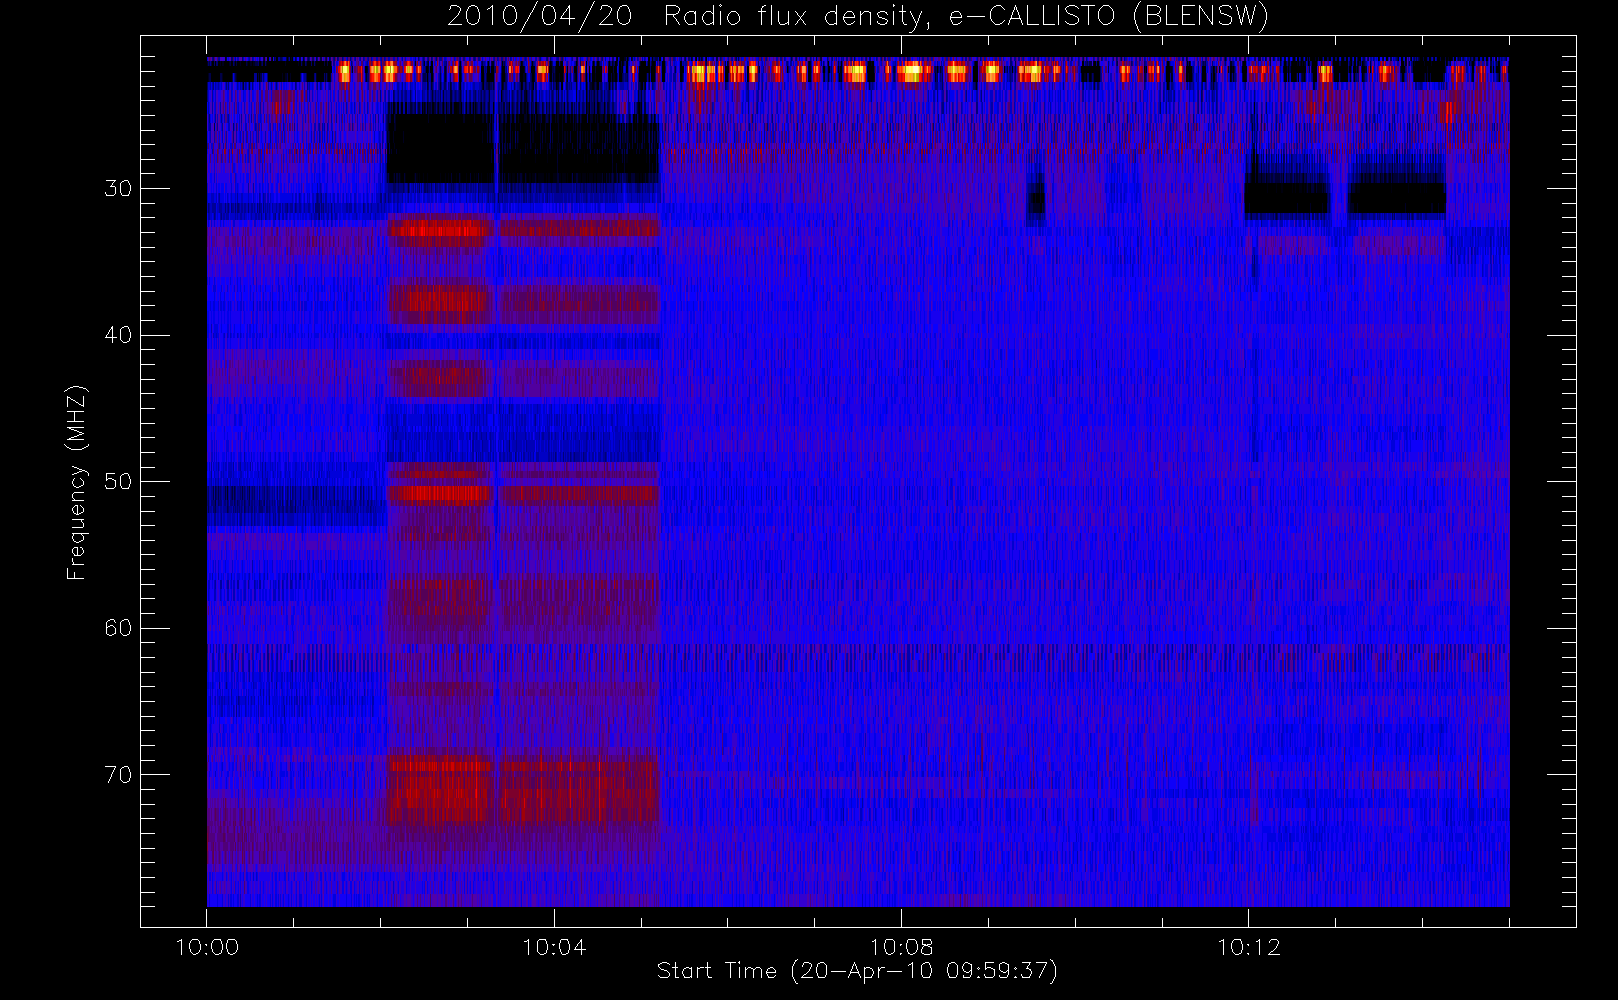Click the 30 frequency tick label
This screenshot has width=1618, height=1000.
[118, 189]
